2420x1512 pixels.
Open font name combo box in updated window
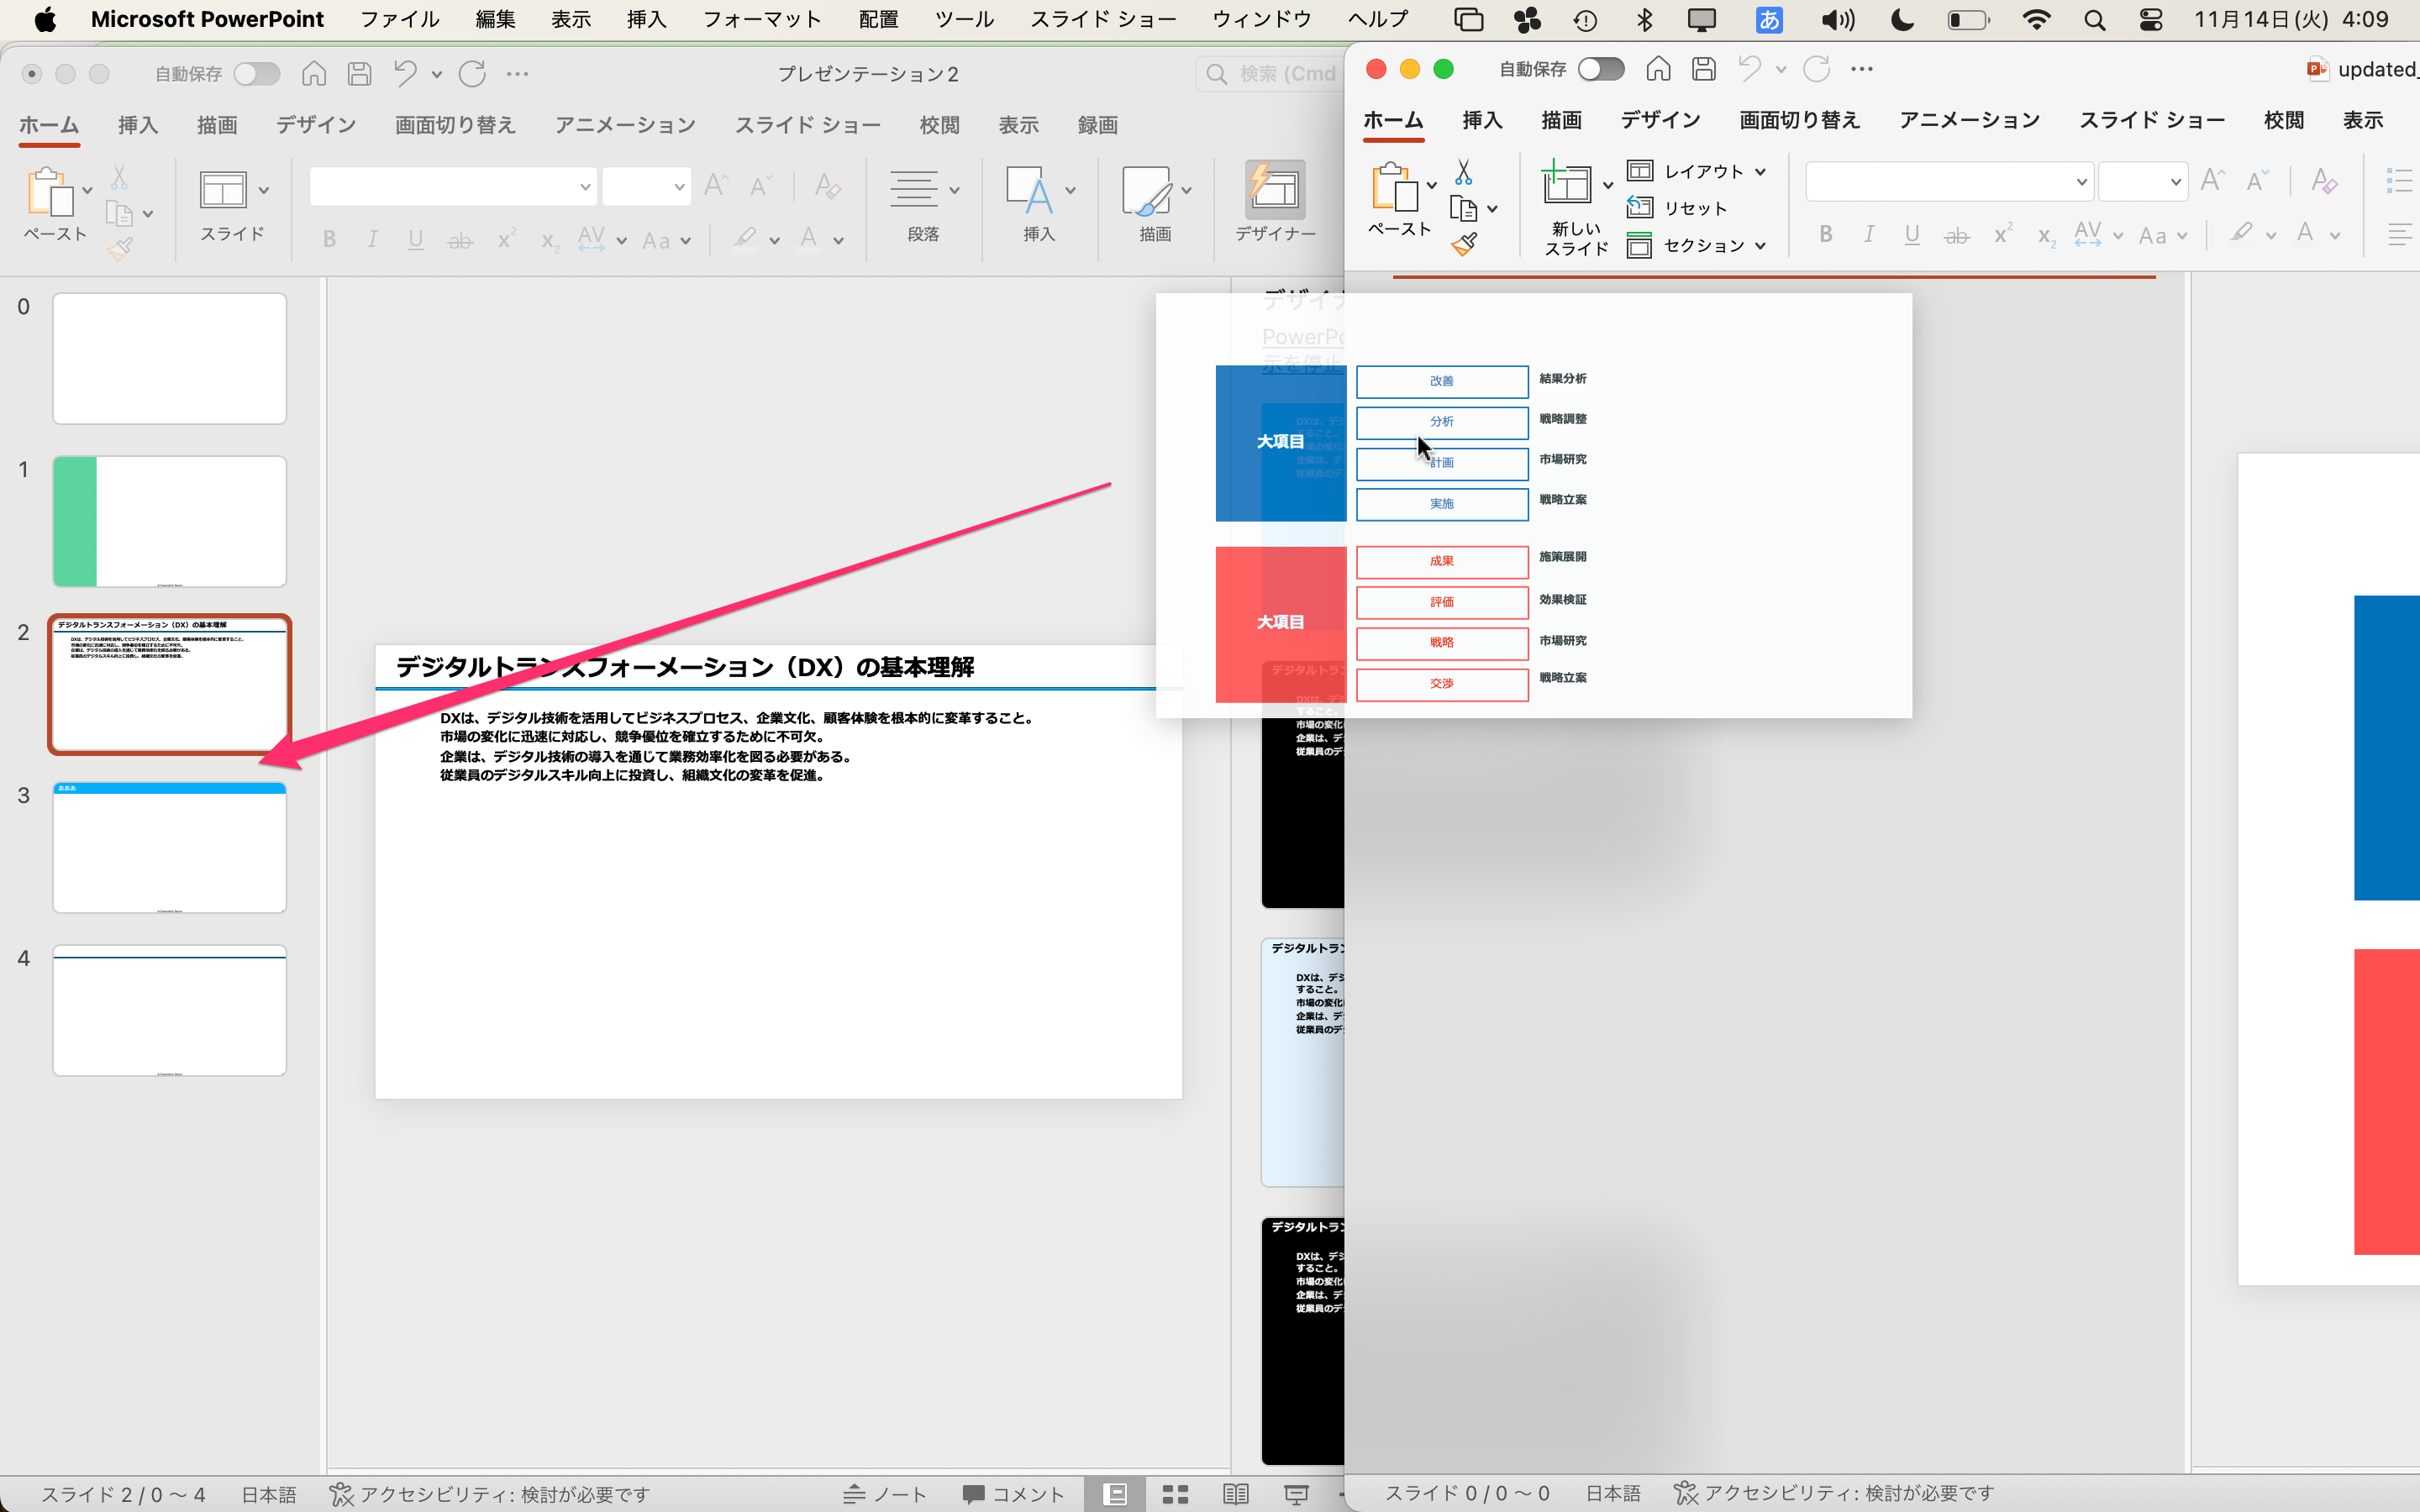pyautogui.click(x=1949, y=182)
